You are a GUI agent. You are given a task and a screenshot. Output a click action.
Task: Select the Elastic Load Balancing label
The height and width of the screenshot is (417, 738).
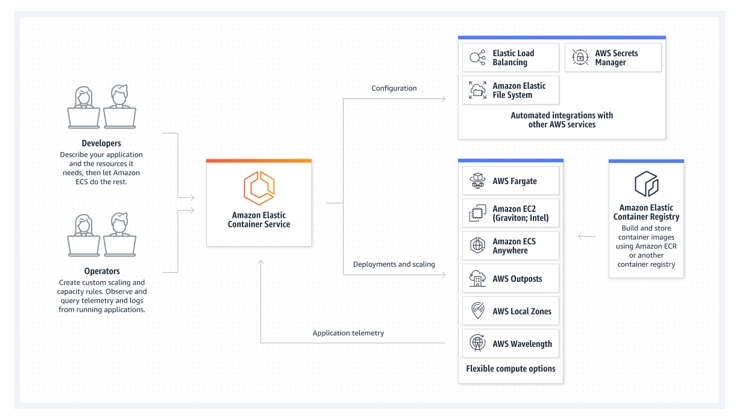[x=513, y=58]
